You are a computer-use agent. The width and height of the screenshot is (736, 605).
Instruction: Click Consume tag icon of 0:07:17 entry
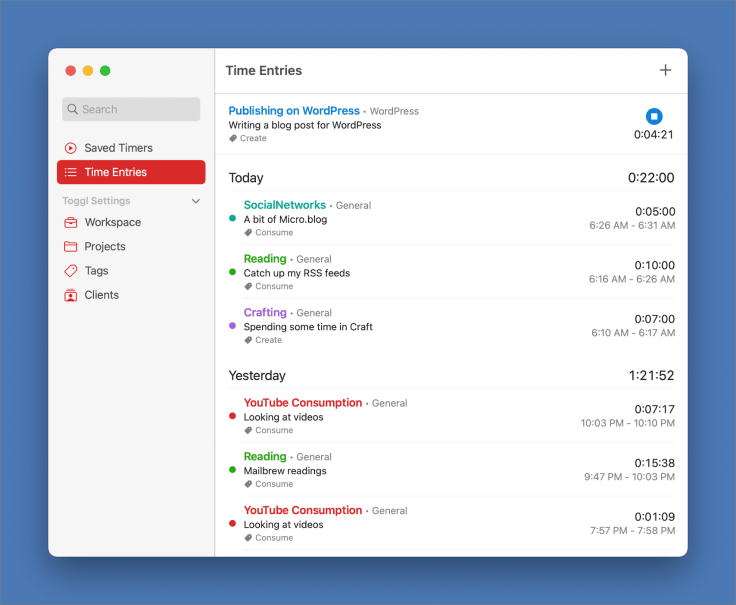(x=248, y=430)
